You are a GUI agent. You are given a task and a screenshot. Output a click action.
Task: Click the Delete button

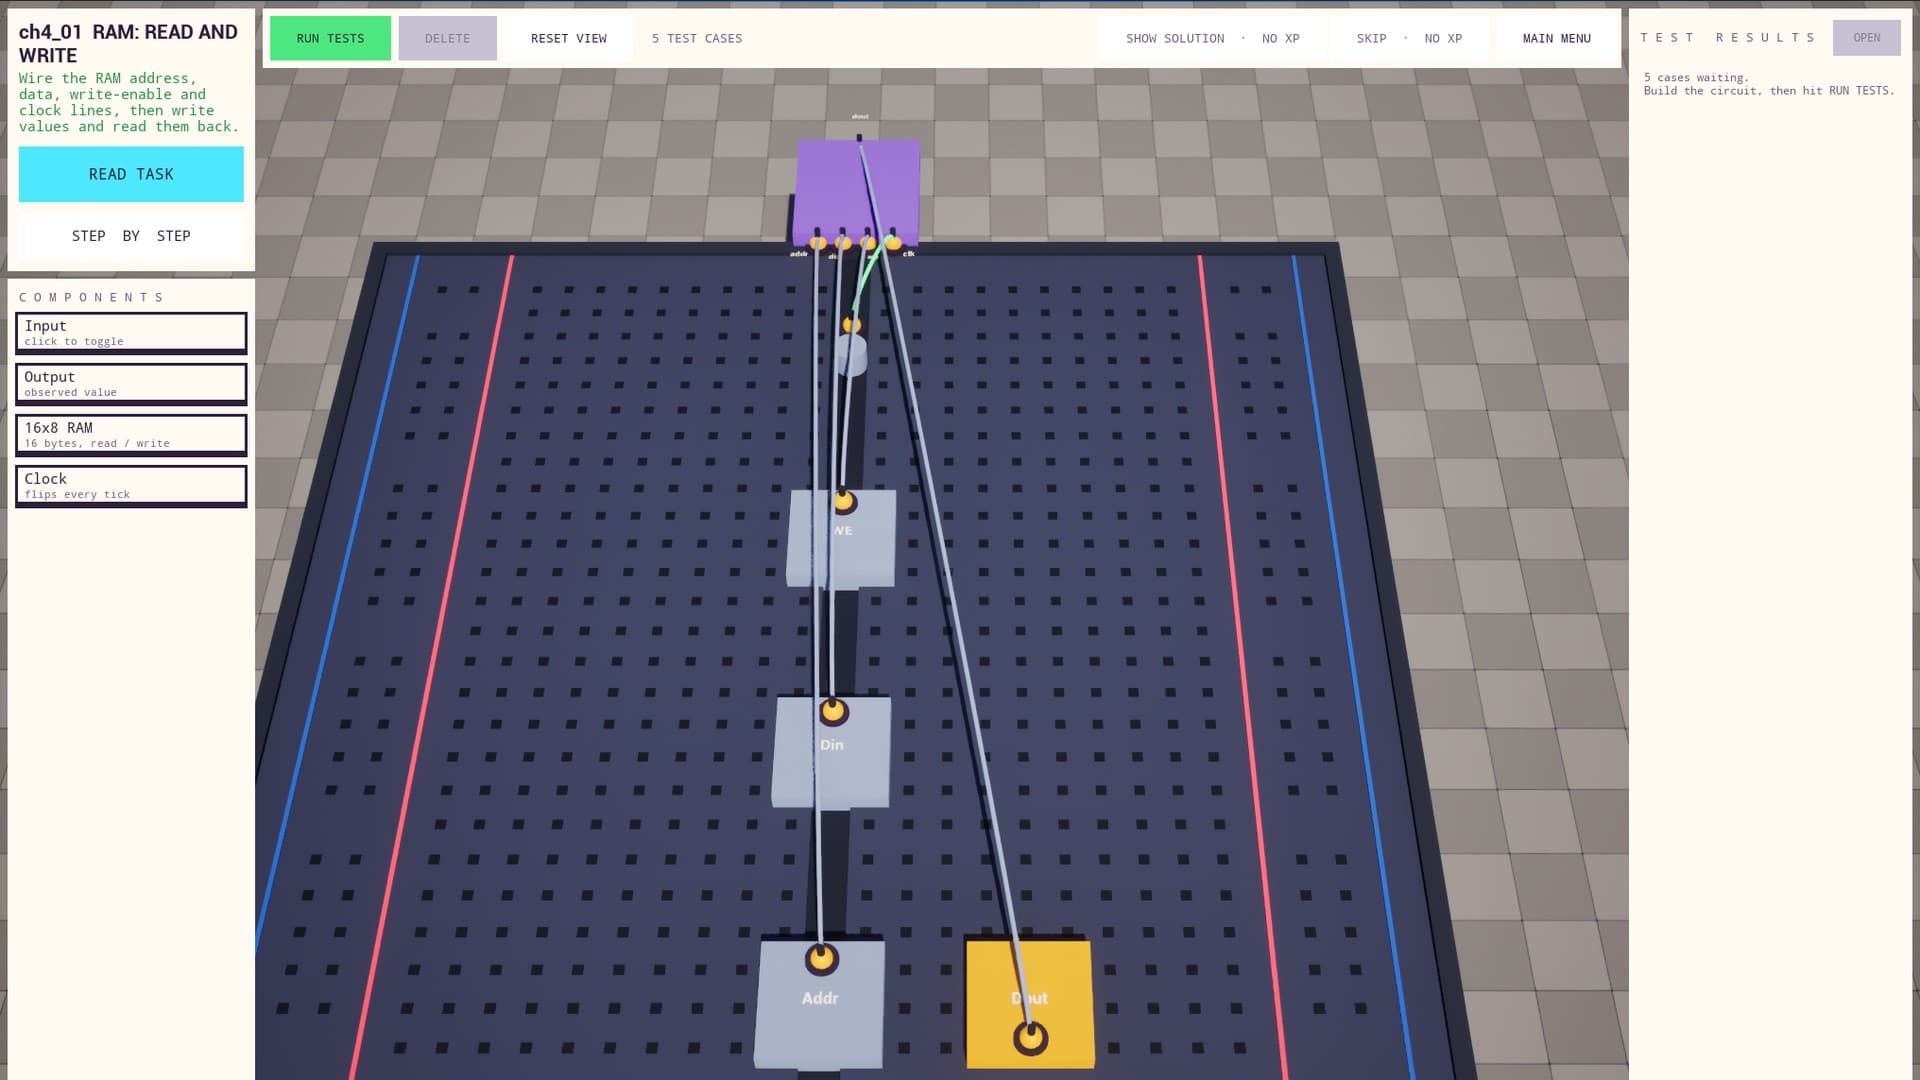[447, 38]
